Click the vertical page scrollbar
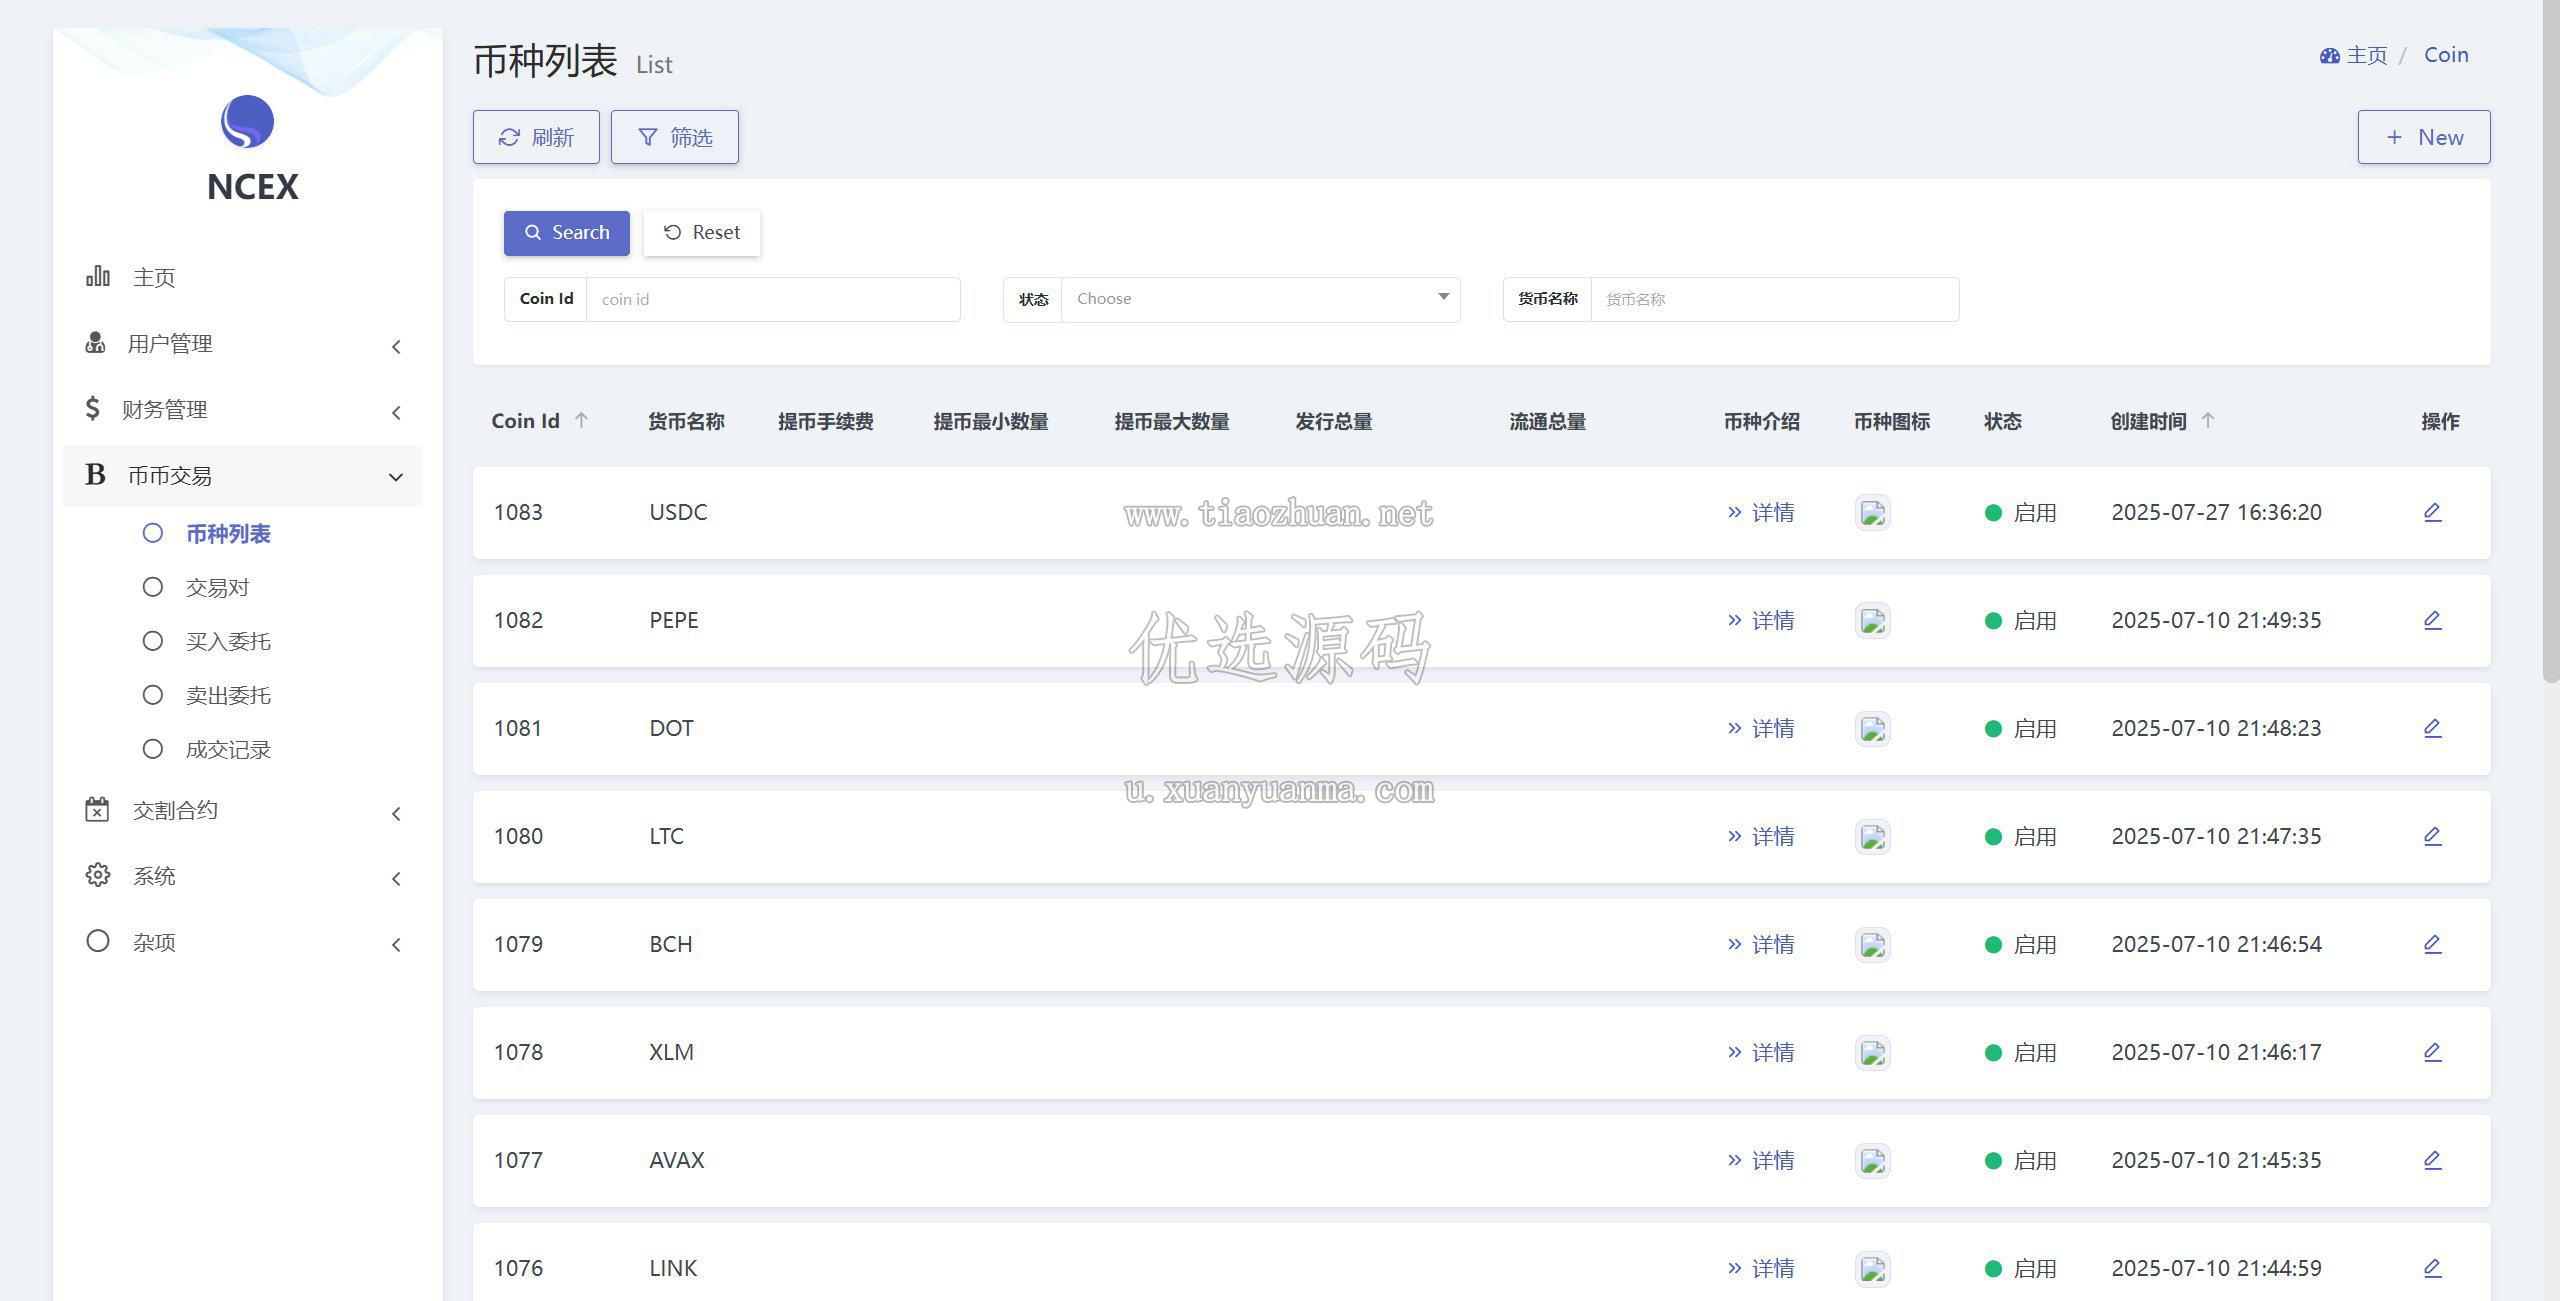The height and width of the screenshot is (1301, 2560). (2551, 340)
